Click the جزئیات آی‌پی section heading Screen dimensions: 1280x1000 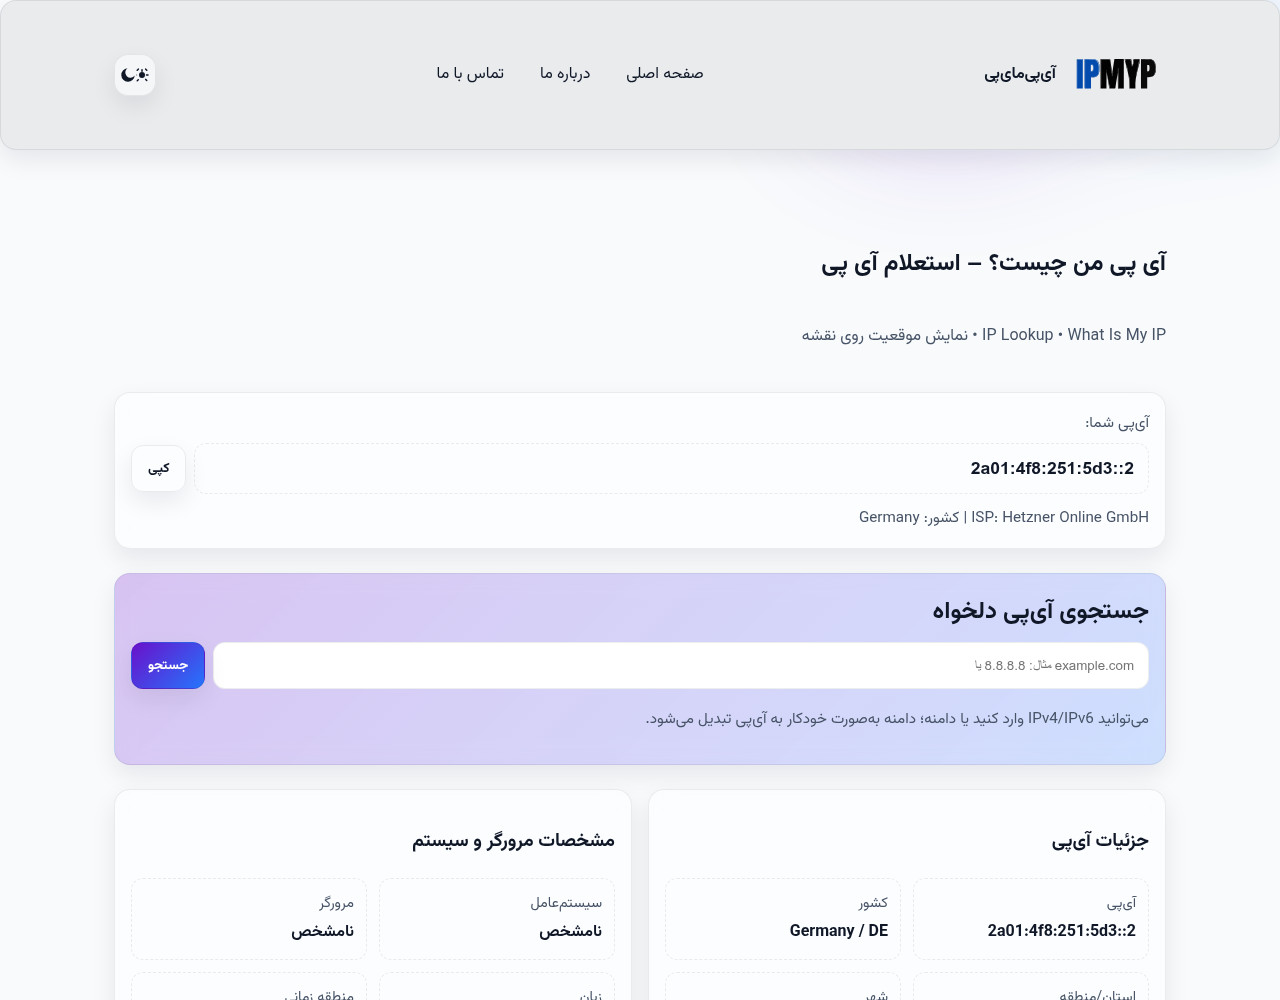point(1099,841)
